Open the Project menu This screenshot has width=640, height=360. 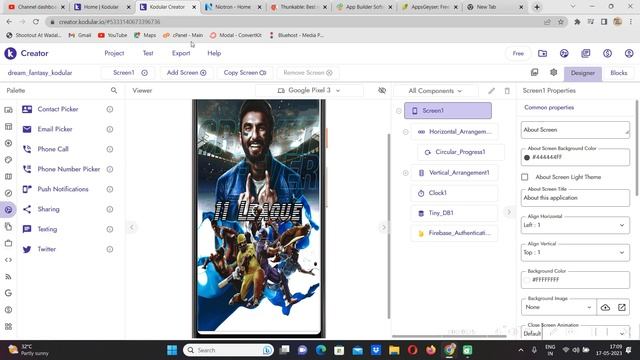tap(114, 53)
